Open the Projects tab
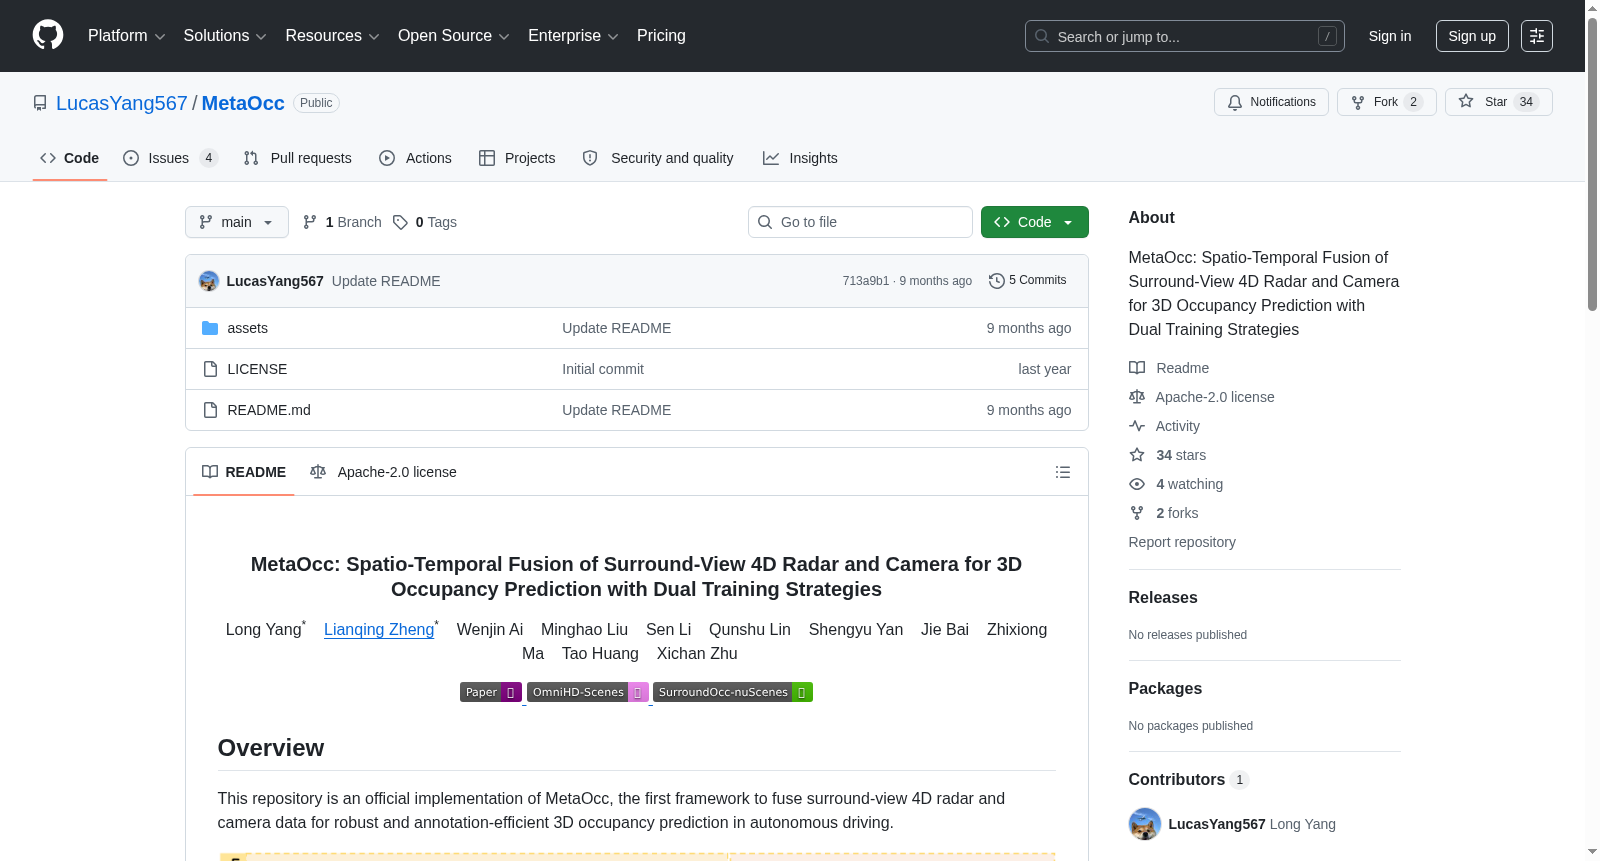The image size is (1600, 861). [517, 158]
